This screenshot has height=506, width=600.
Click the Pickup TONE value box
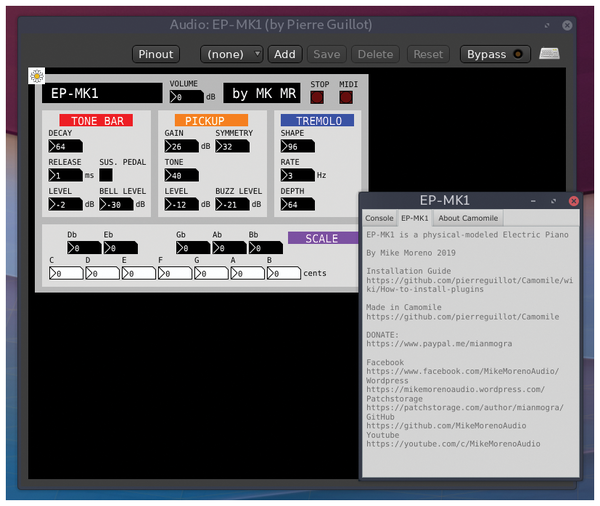[x=182, y=175]
